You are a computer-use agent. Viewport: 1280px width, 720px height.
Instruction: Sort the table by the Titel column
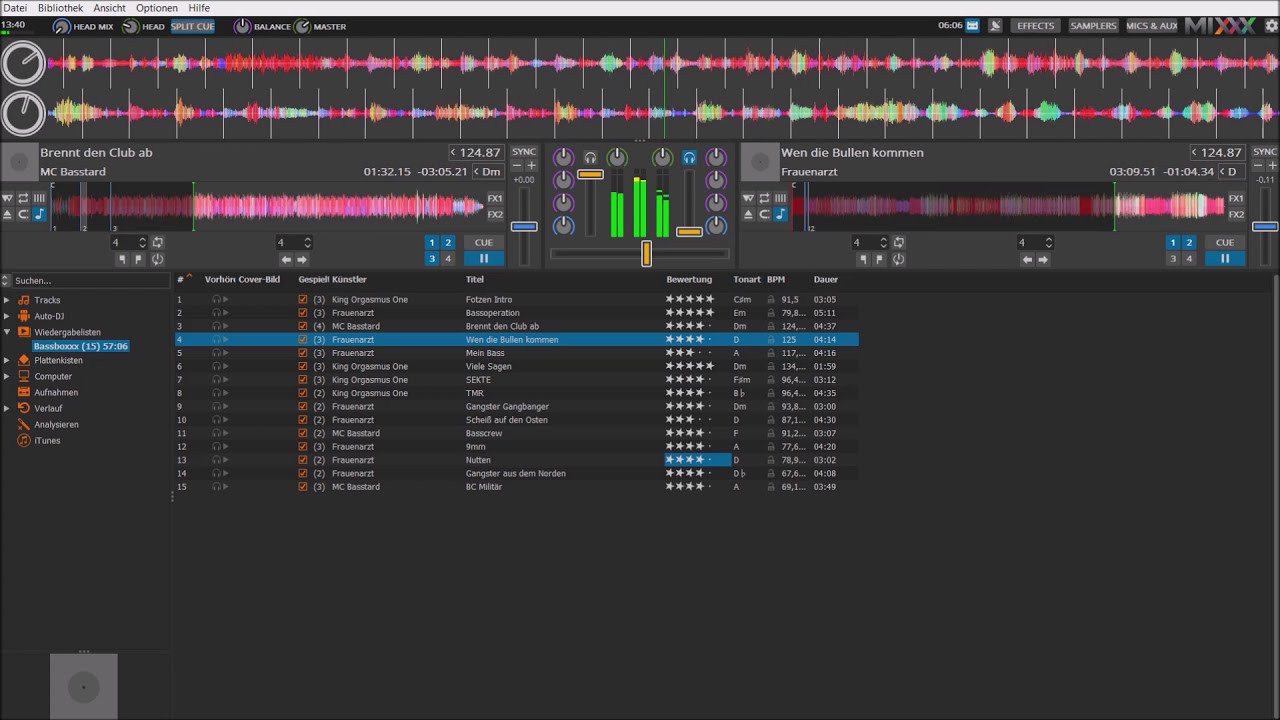pos(475,280)
